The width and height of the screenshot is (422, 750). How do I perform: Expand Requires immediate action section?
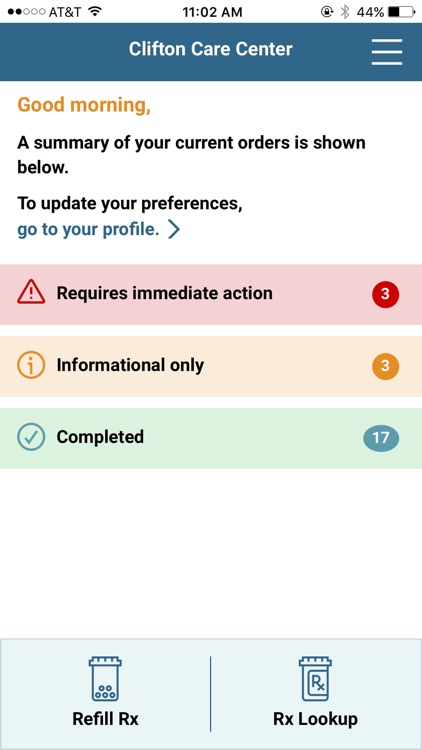(x=211, y=294)
